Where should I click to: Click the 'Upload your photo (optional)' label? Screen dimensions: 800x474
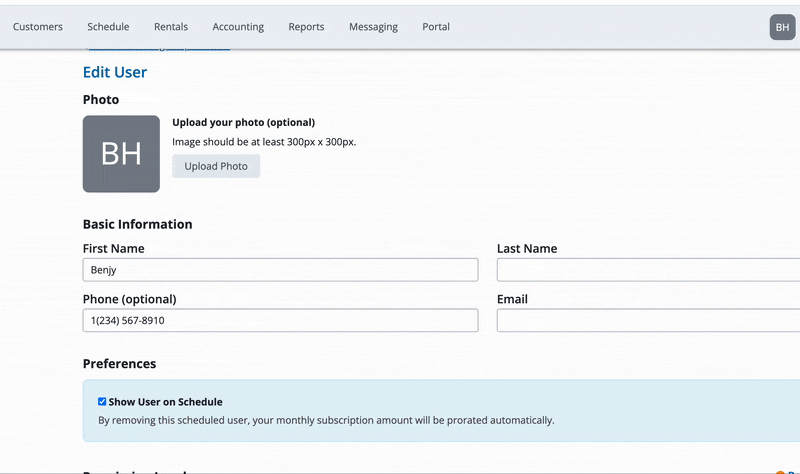pos(243,122)
